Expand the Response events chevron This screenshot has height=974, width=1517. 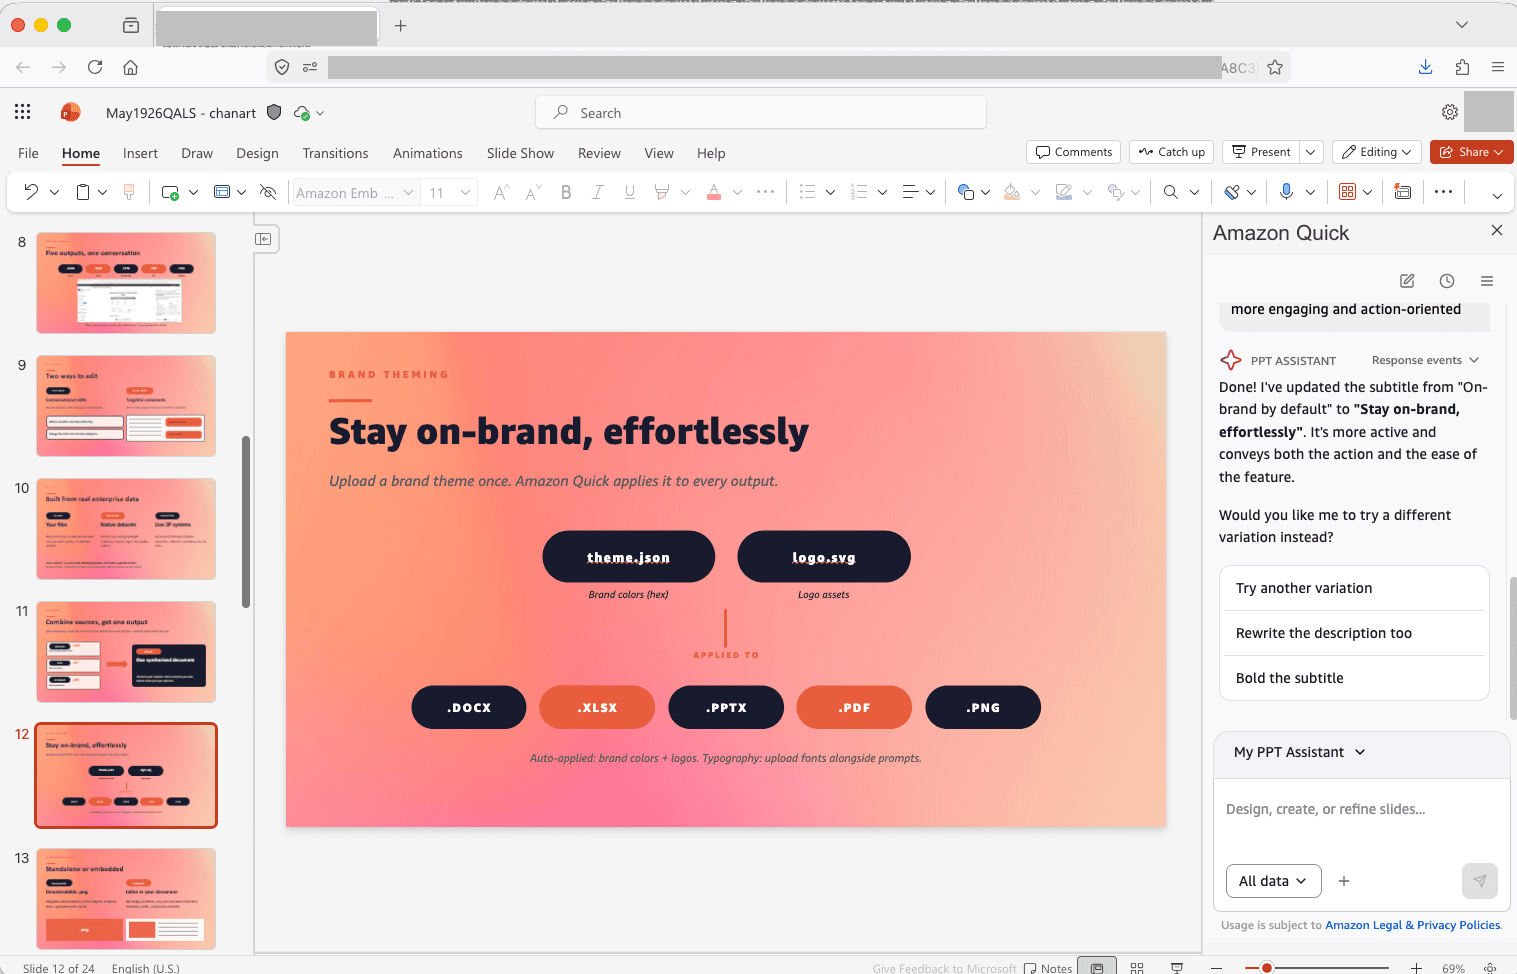tap(1474, 360)
